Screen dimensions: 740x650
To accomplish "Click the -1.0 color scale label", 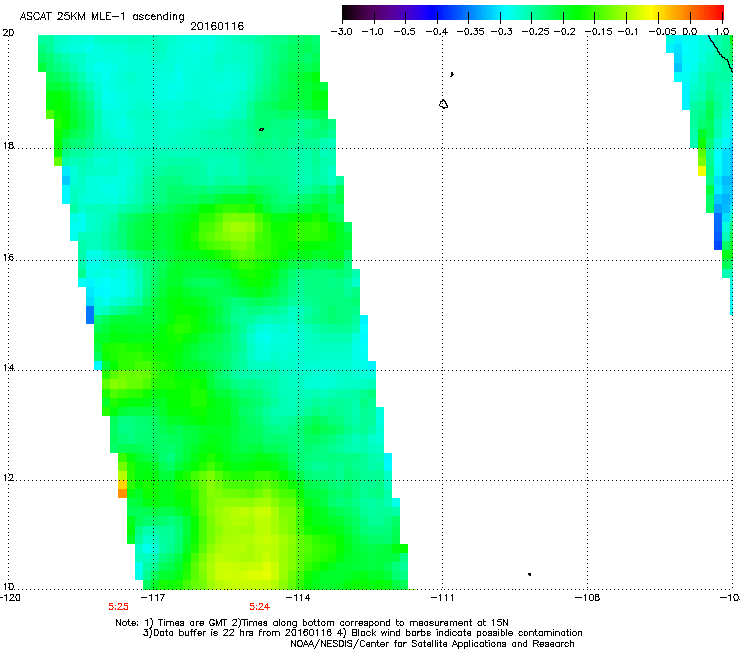I will 373,32.
